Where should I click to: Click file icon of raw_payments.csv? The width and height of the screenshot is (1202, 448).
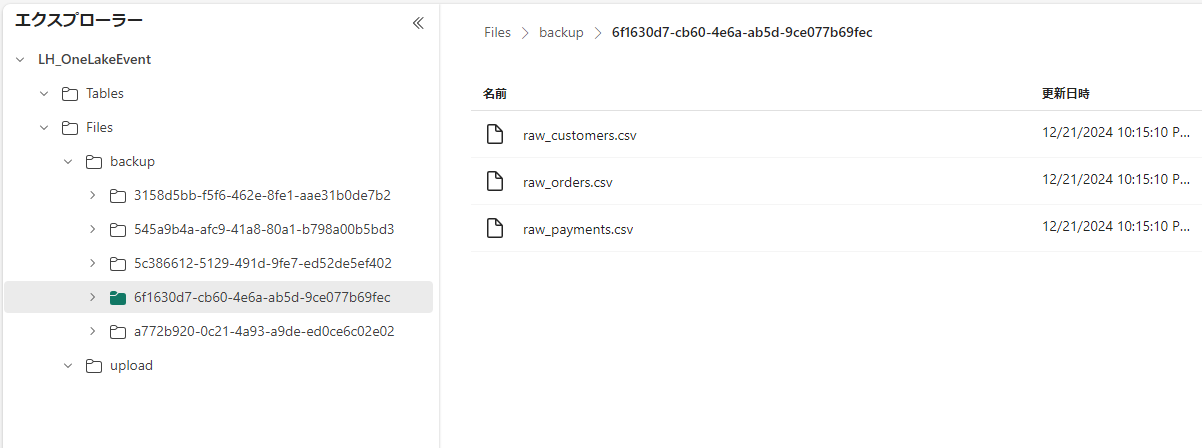(494, 228)
